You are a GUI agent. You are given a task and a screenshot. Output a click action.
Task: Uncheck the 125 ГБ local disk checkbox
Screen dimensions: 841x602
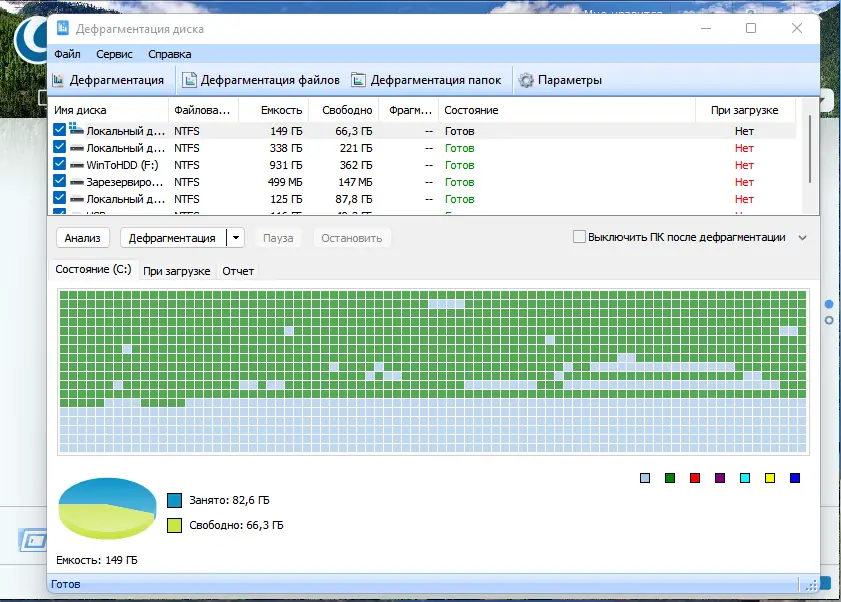point(60,198)
